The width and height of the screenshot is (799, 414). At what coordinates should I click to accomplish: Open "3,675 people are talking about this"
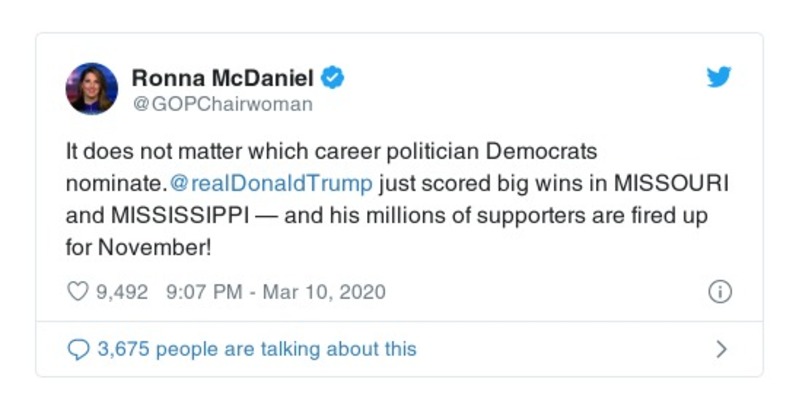pos(256,349)
